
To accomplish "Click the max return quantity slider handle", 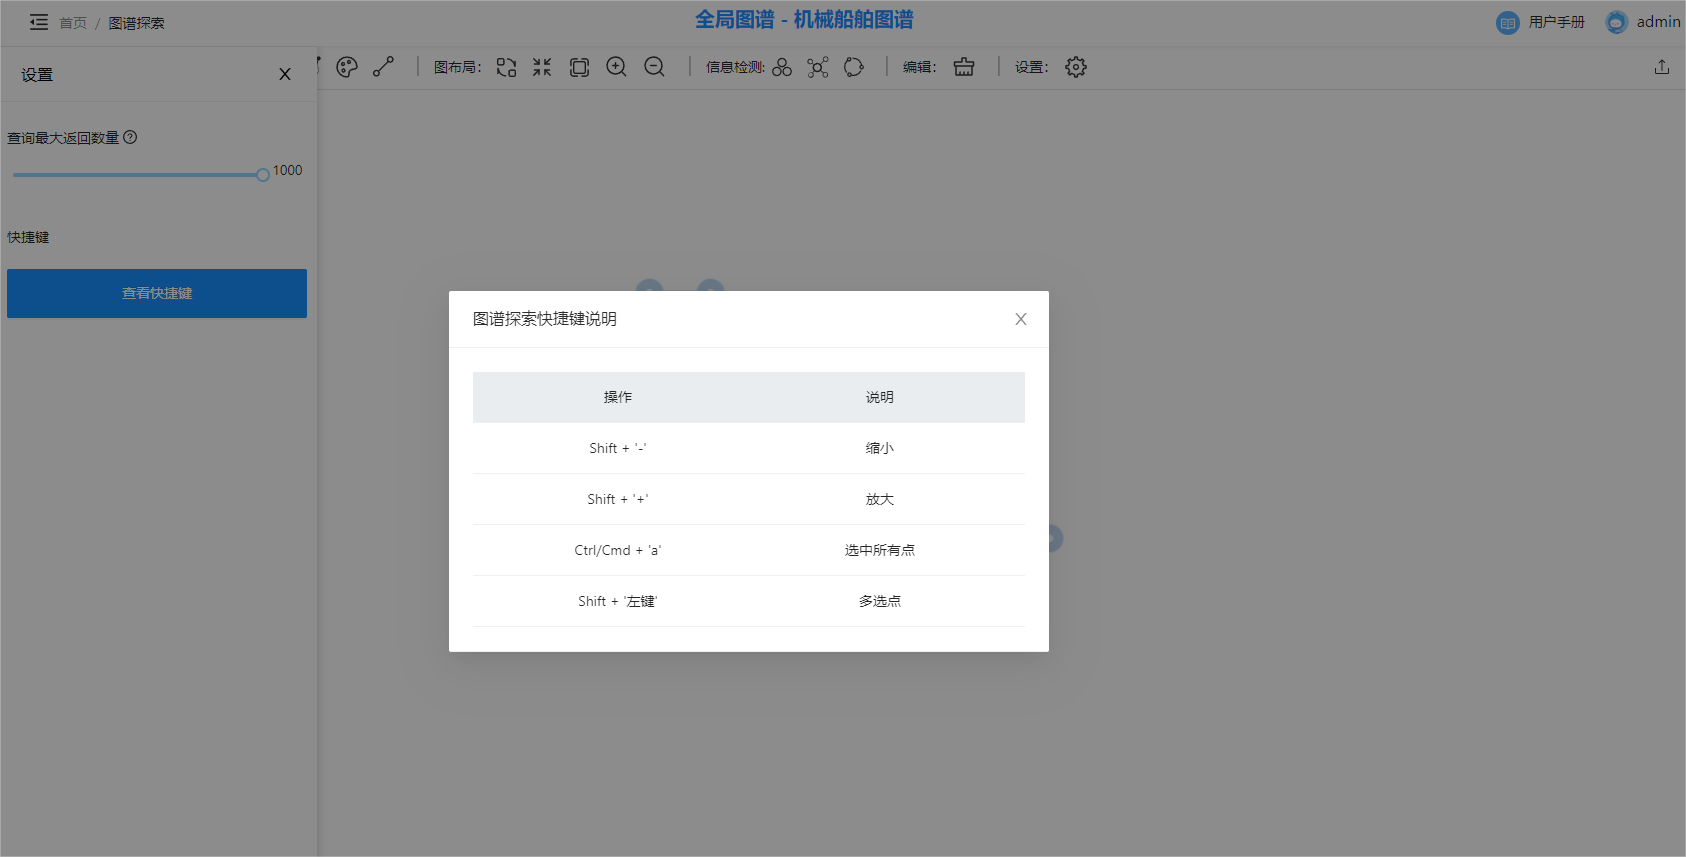I will 263,175.
